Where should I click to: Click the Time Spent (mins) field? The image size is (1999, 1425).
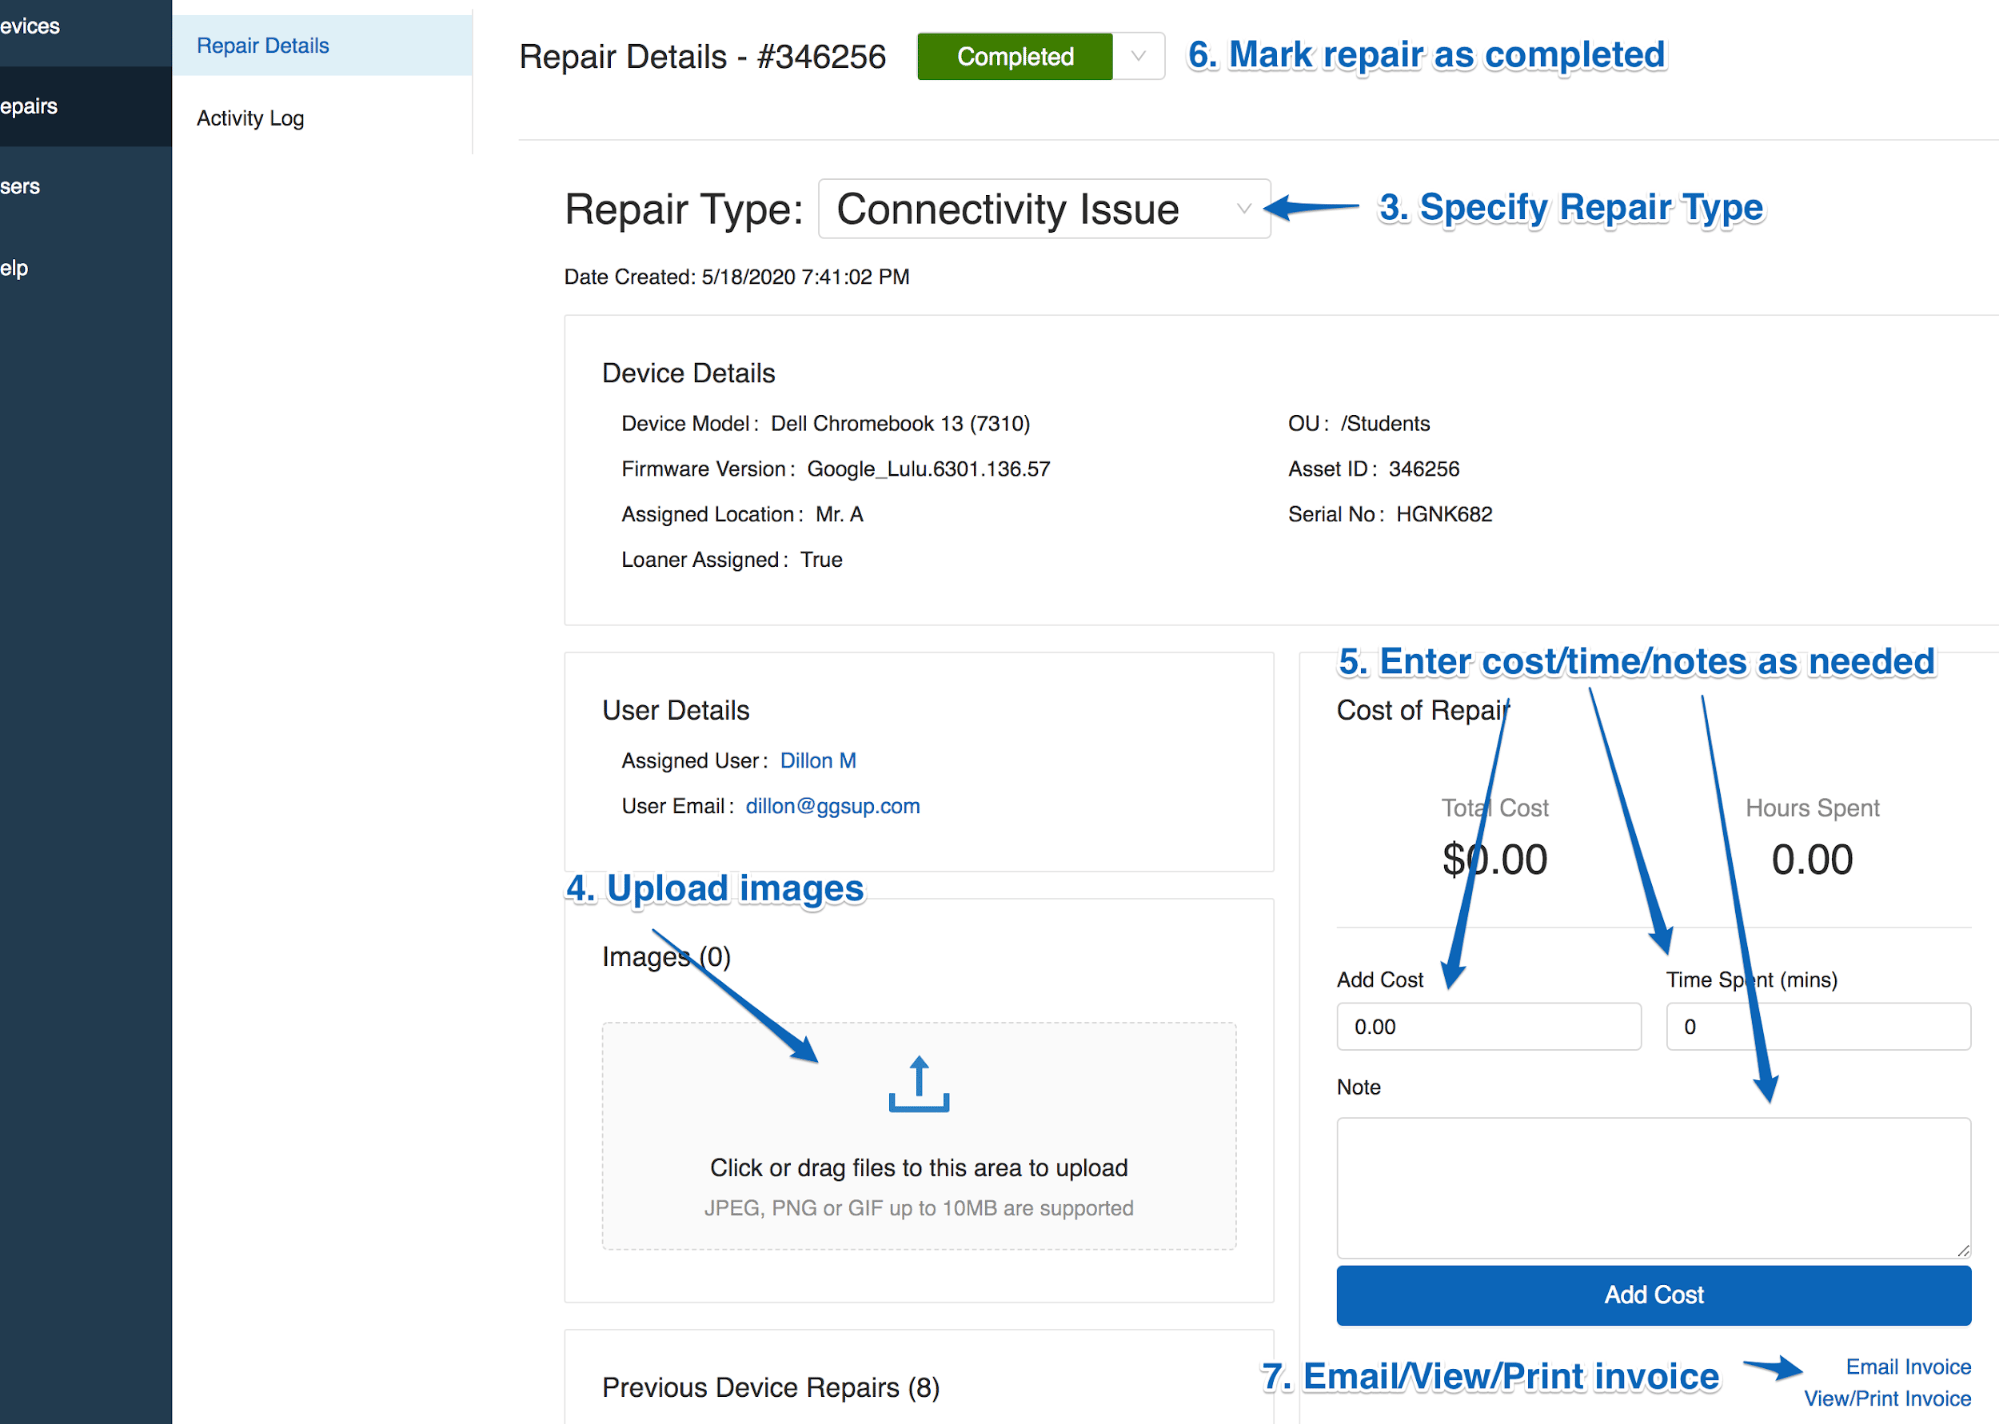(x=1818, y=1026)
